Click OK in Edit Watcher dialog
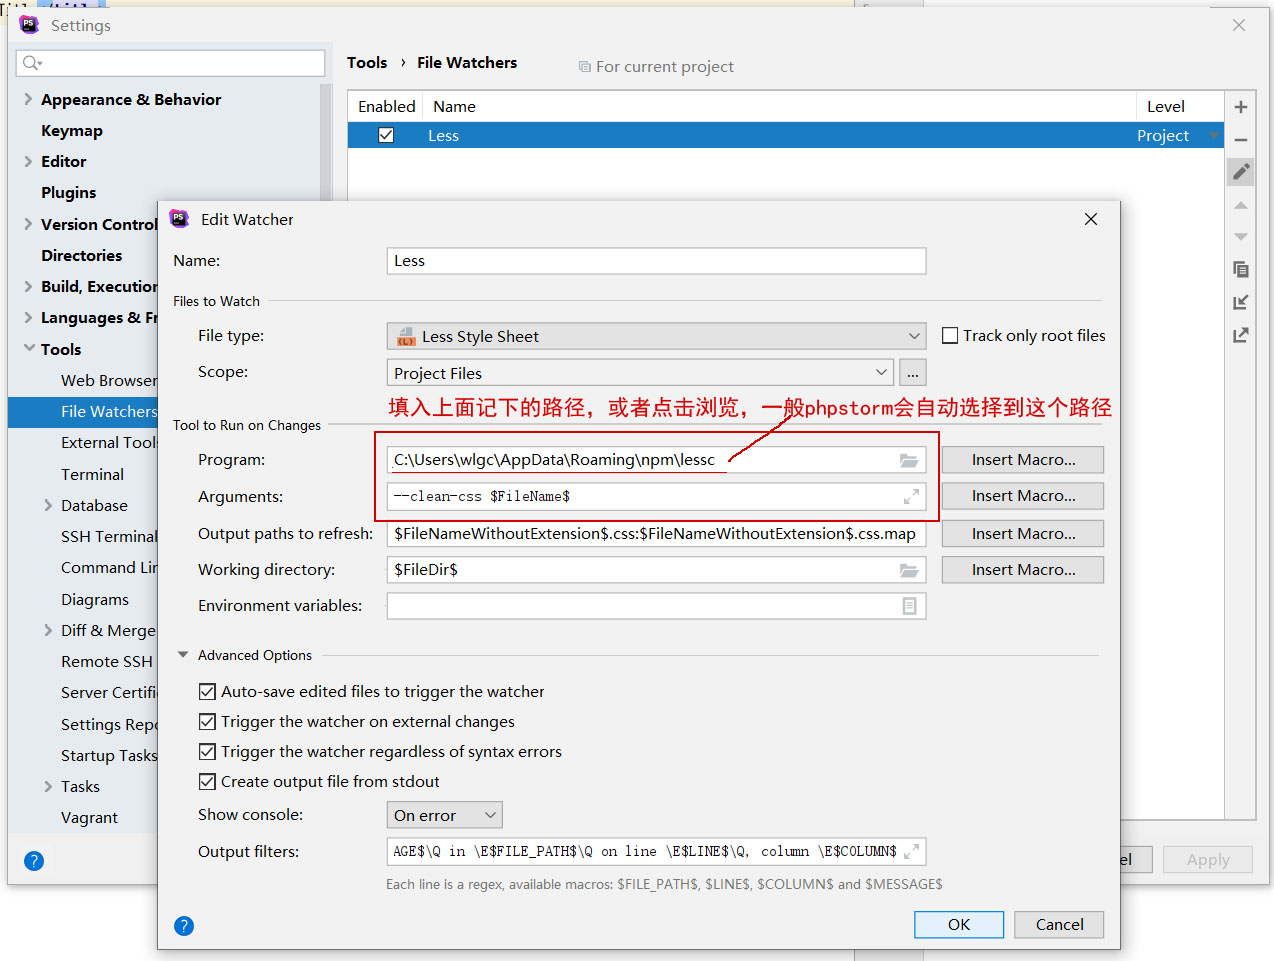1274x961 pixels. [x=959, y=924]
